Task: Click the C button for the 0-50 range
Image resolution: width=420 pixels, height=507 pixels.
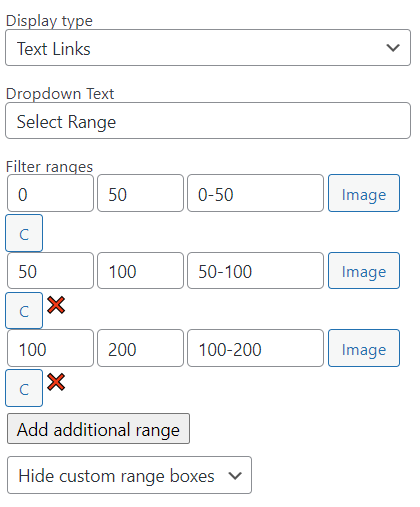Action: [x=24, y=233]
